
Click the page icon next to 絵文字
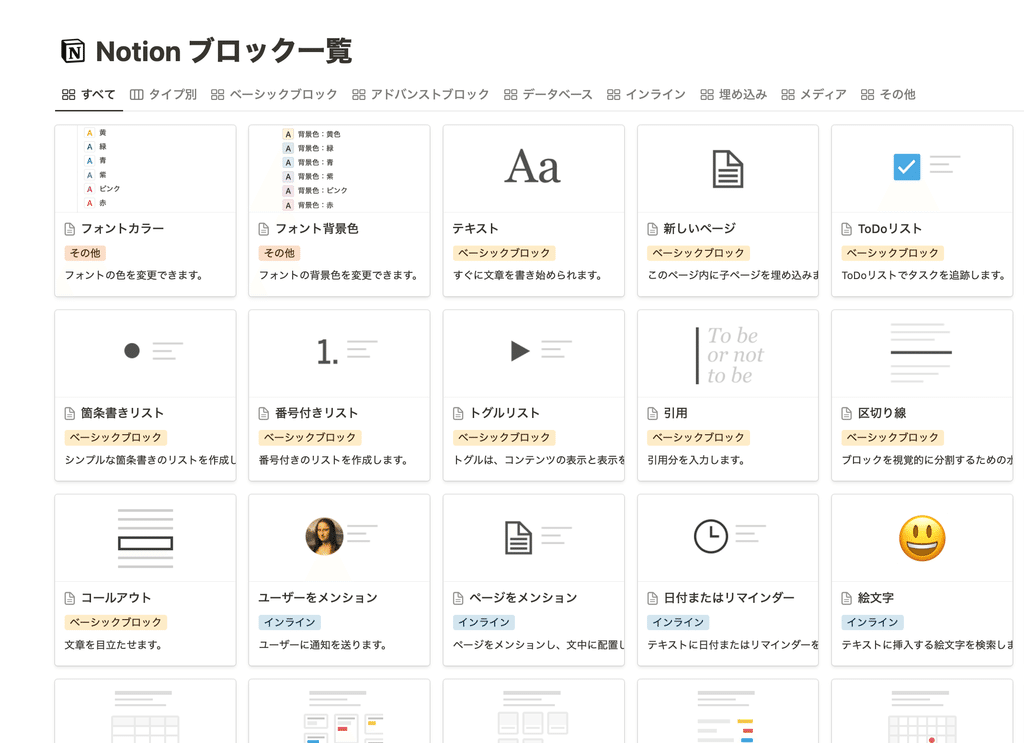(x=846, y=598)
